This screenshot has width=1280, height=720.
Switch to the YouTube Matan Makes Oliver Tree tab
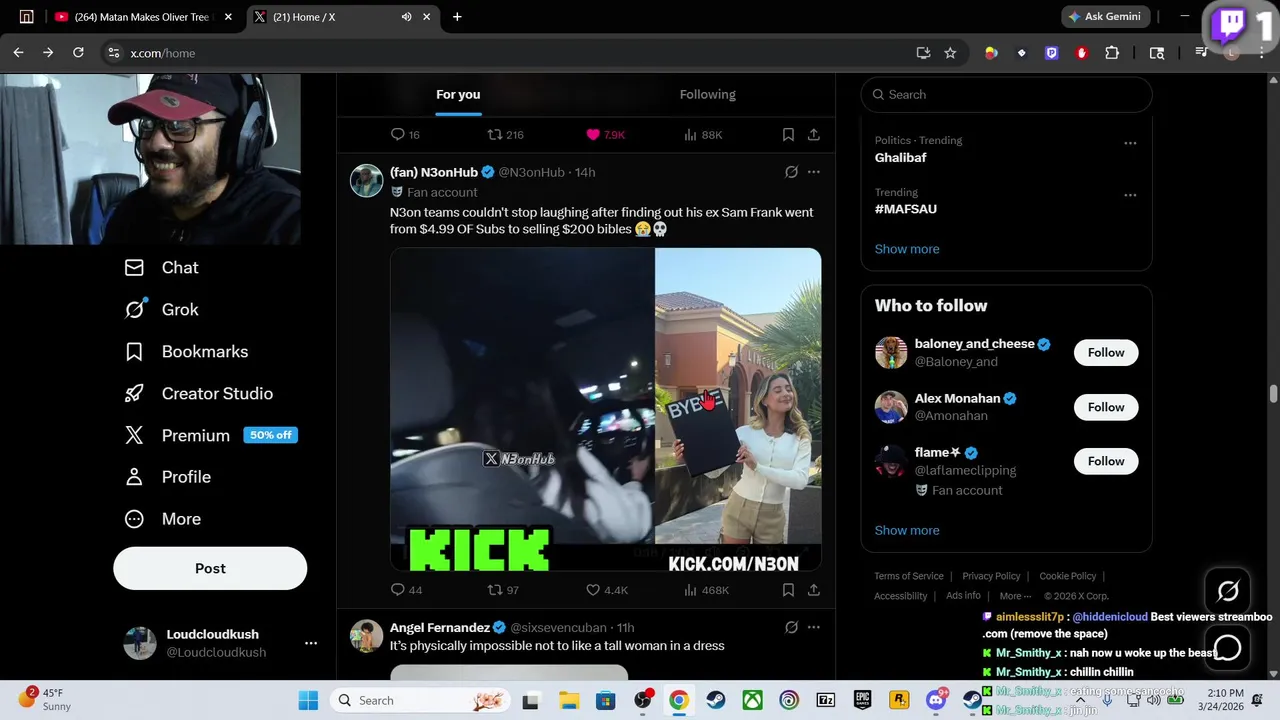pyautogui.click(x=144, y=17)
